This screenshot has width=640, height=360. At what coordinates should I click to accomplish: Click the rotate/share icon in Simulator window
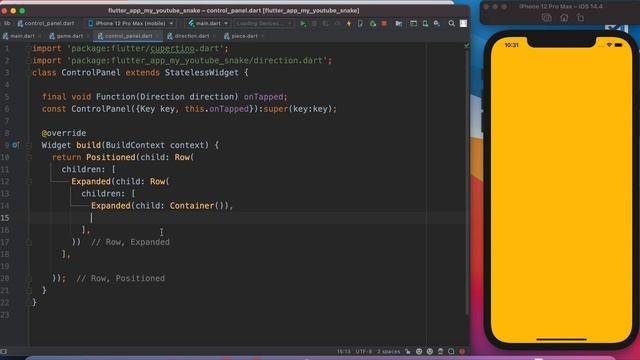(580, 18)
